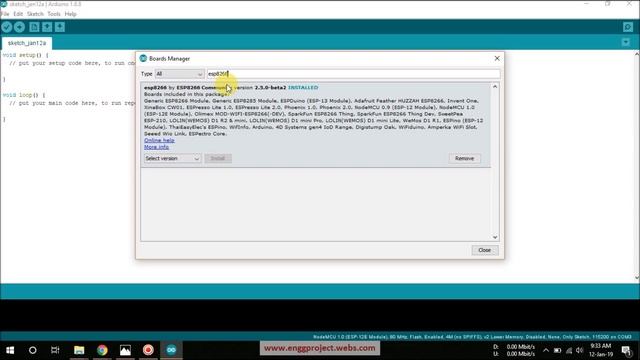Click the network icon in system tray
640x360 pixels.
click(569, 350)
